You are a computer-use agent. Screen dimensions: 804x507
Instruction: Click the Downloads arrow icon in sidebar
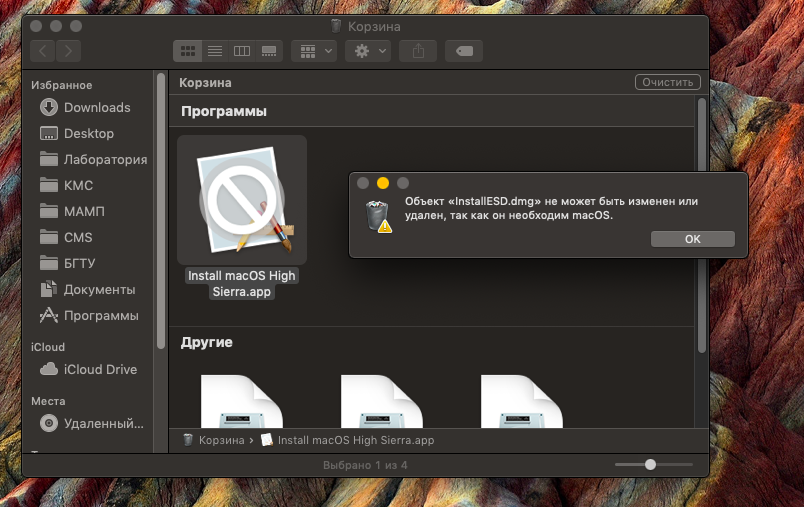(x=49, y=107)
